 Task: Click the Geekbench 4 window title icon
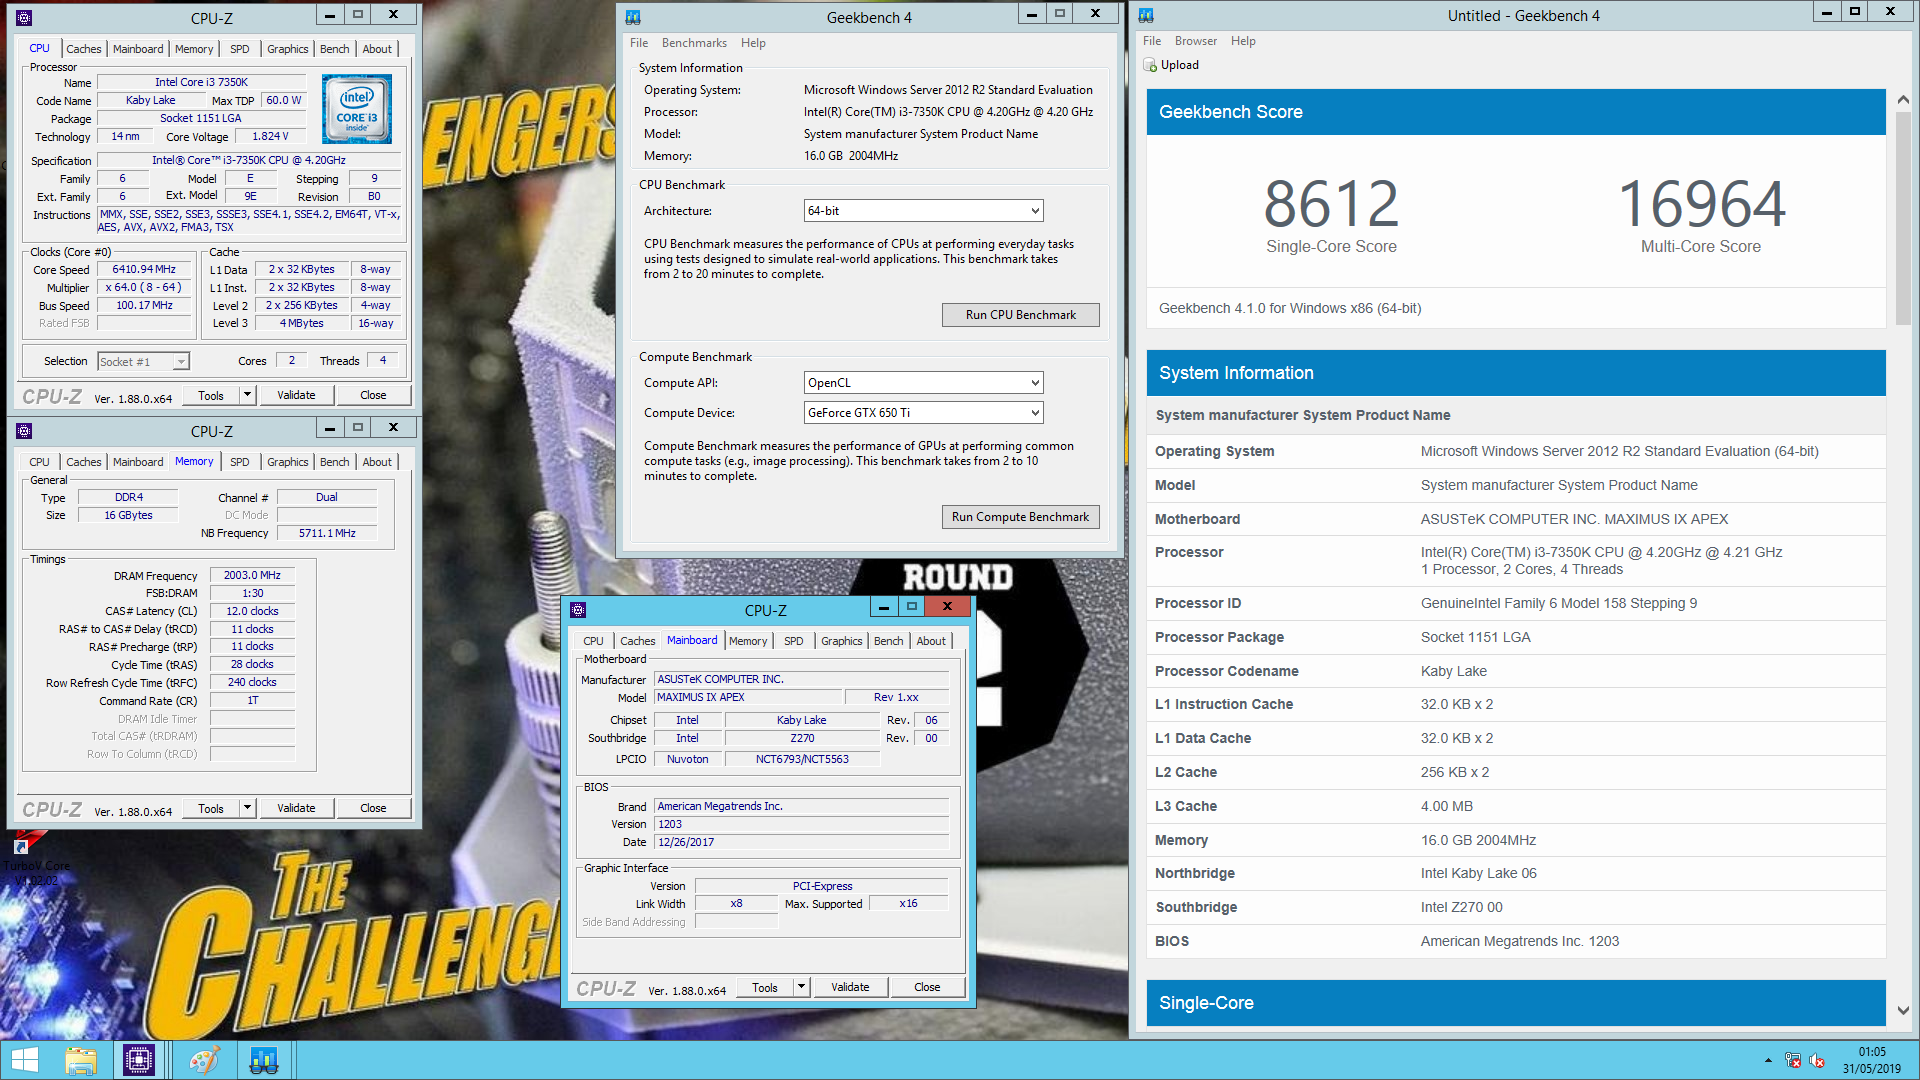pos(633,17)
